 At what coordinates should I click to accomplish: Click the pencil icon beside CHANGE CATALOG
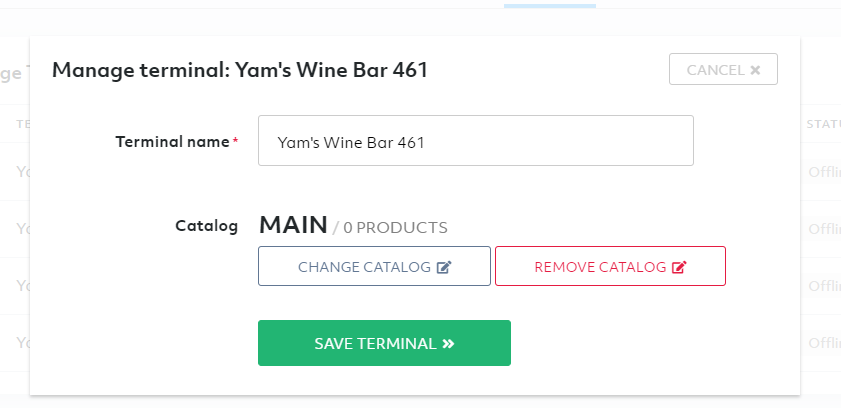click(444, 267)
